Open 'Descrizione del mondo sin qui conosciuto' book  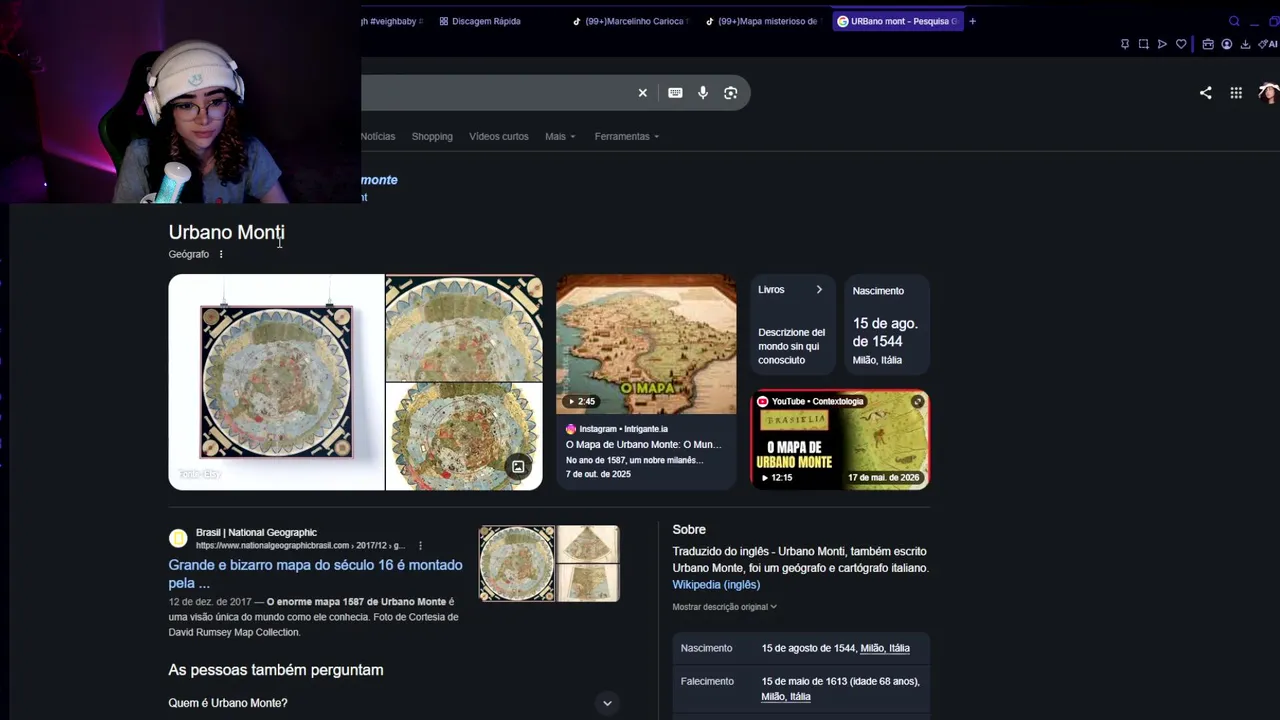(x=792, y=346)
